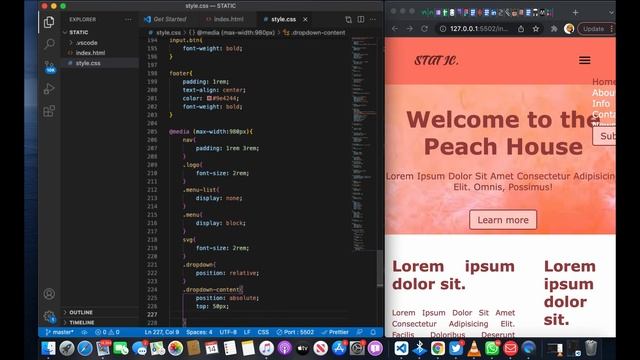Switch to the index.html tab

click(x=224, y=19)
